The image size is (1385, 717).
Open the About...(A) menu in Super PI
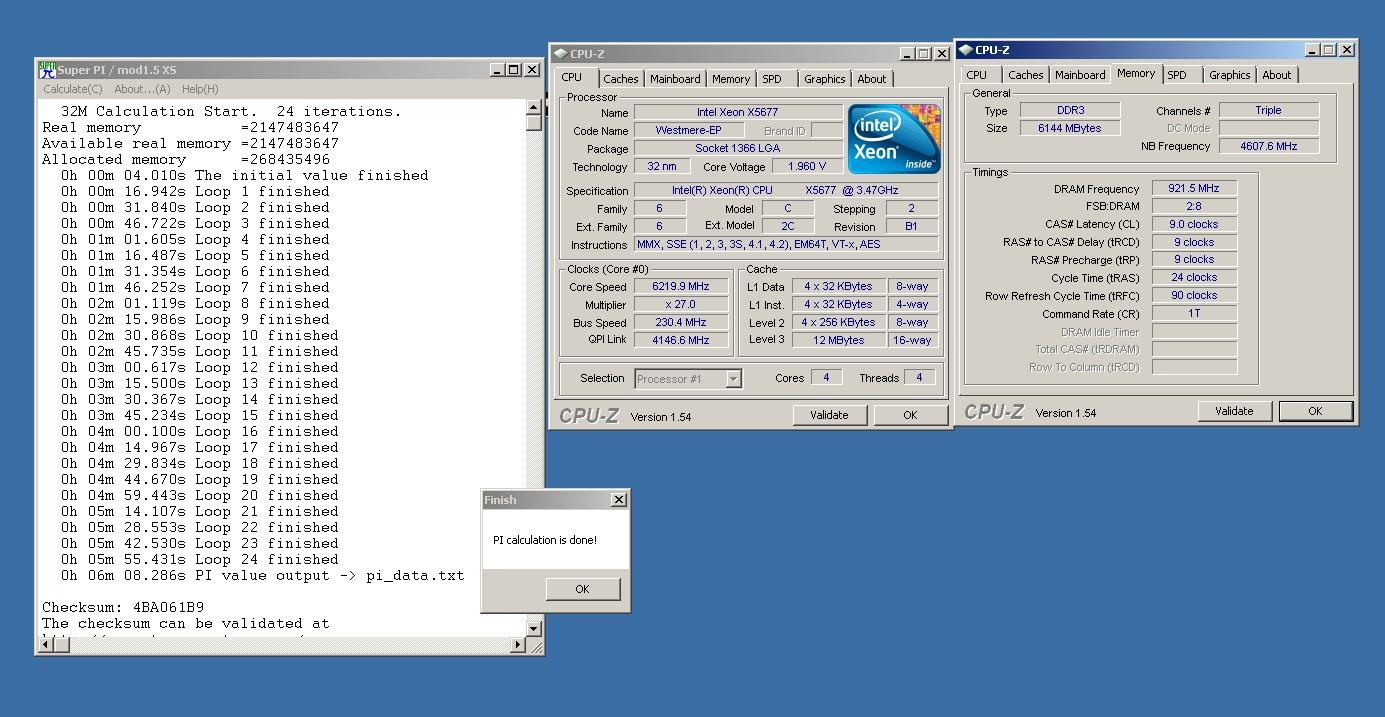tap(142, 89)
